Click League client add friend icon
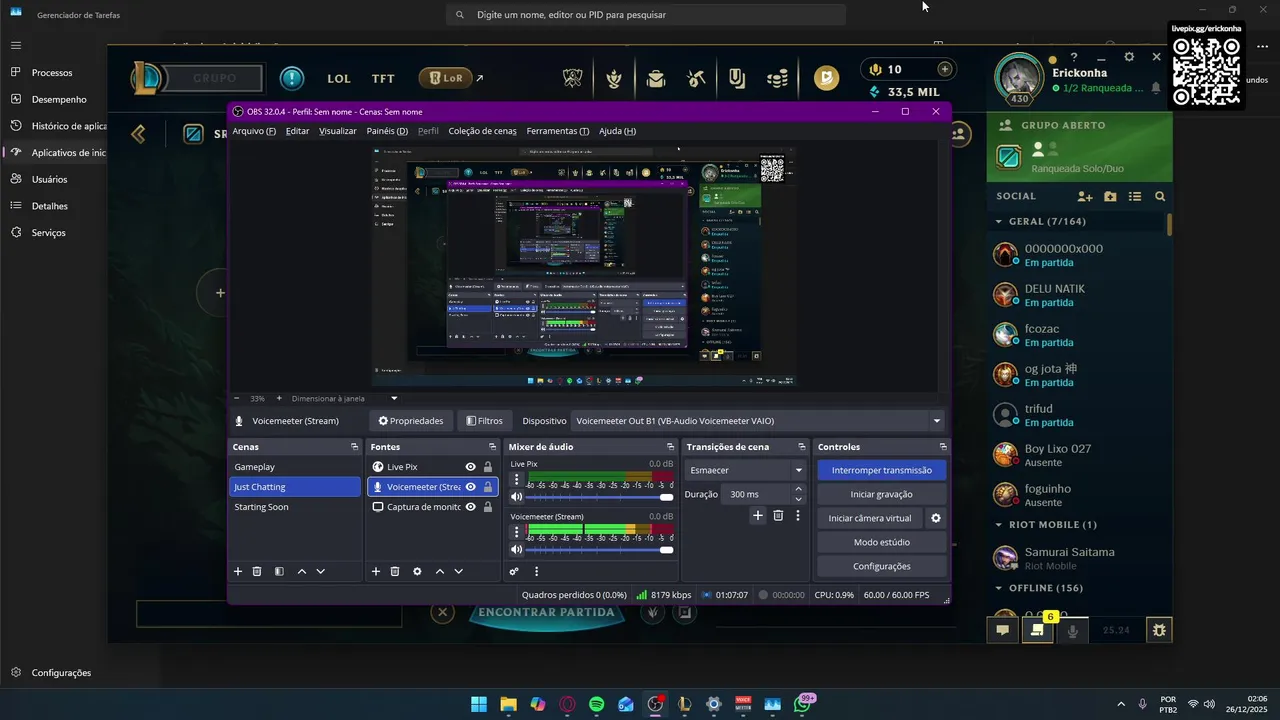Viewport: 1280px width, 720px height. tap(1084, 197)
